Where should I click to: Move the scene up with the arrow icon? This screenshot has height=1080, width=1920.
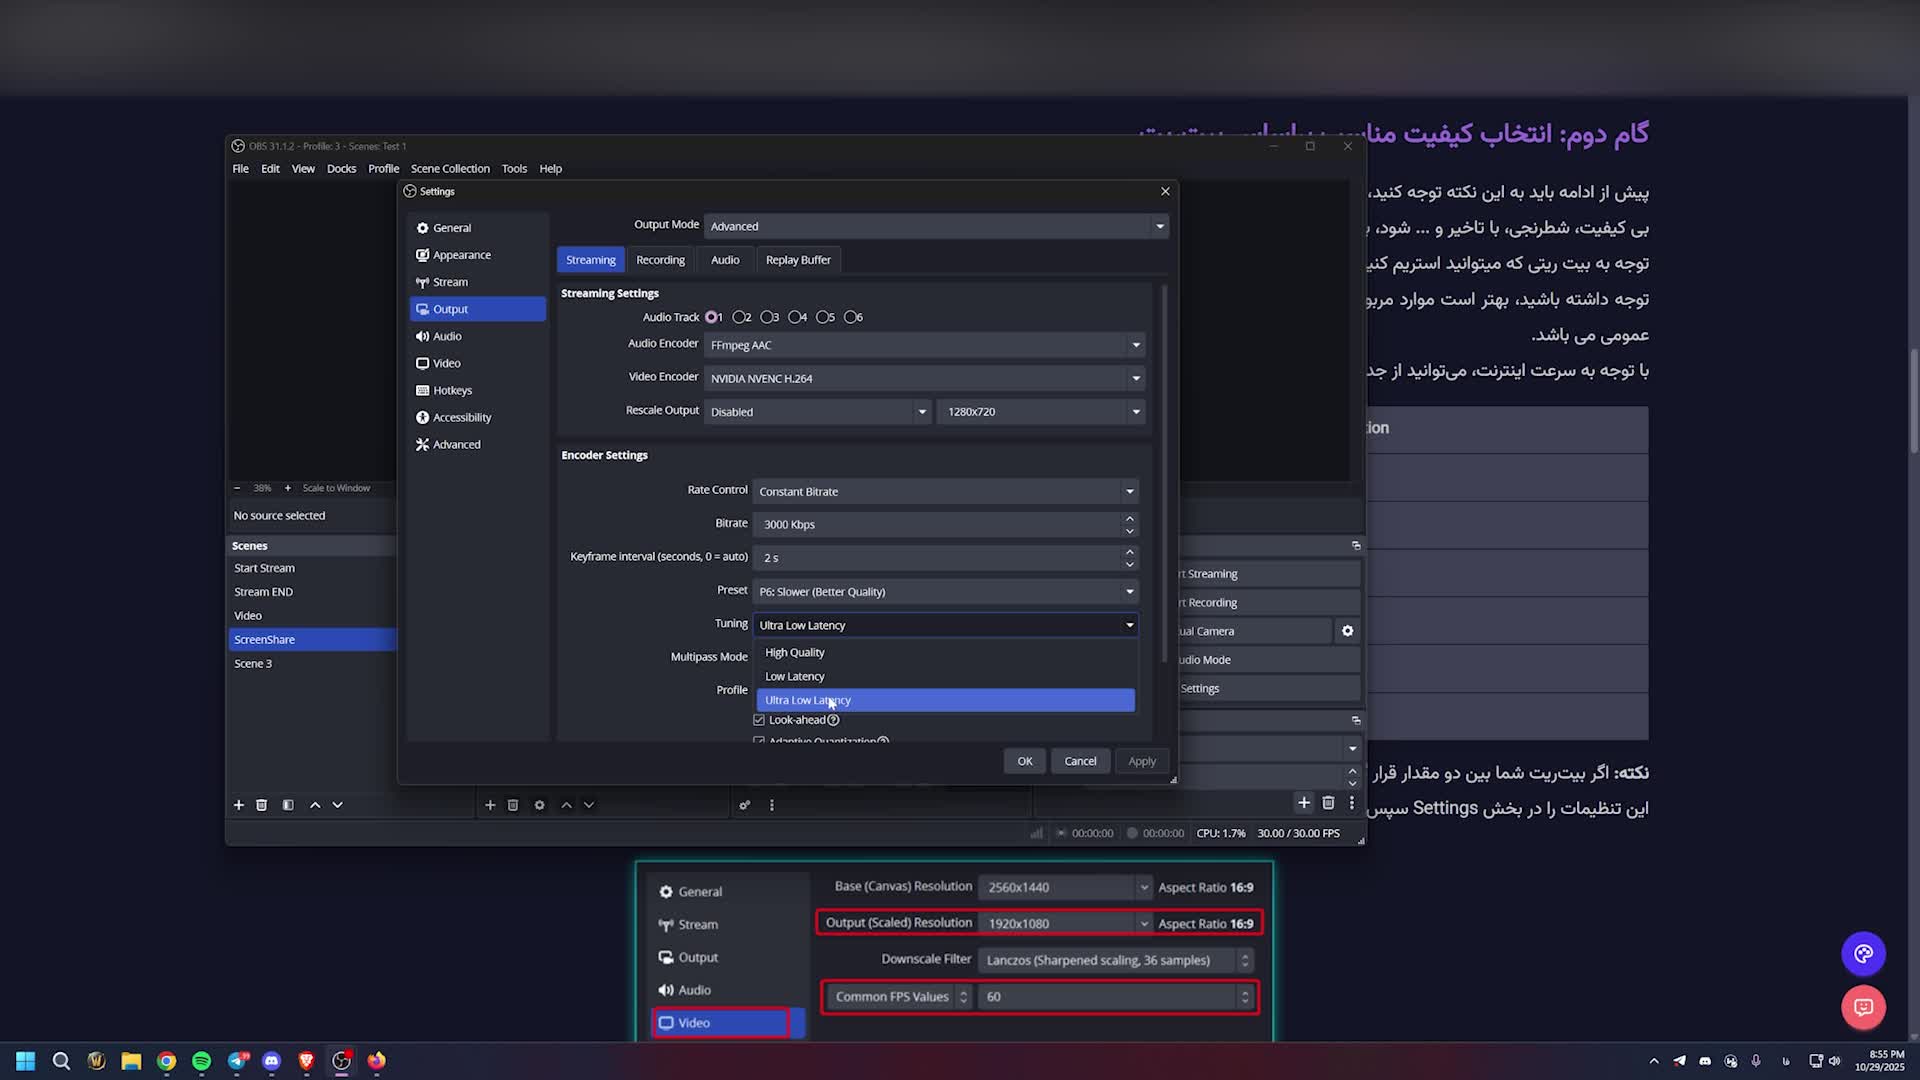[x=315, y=805]
